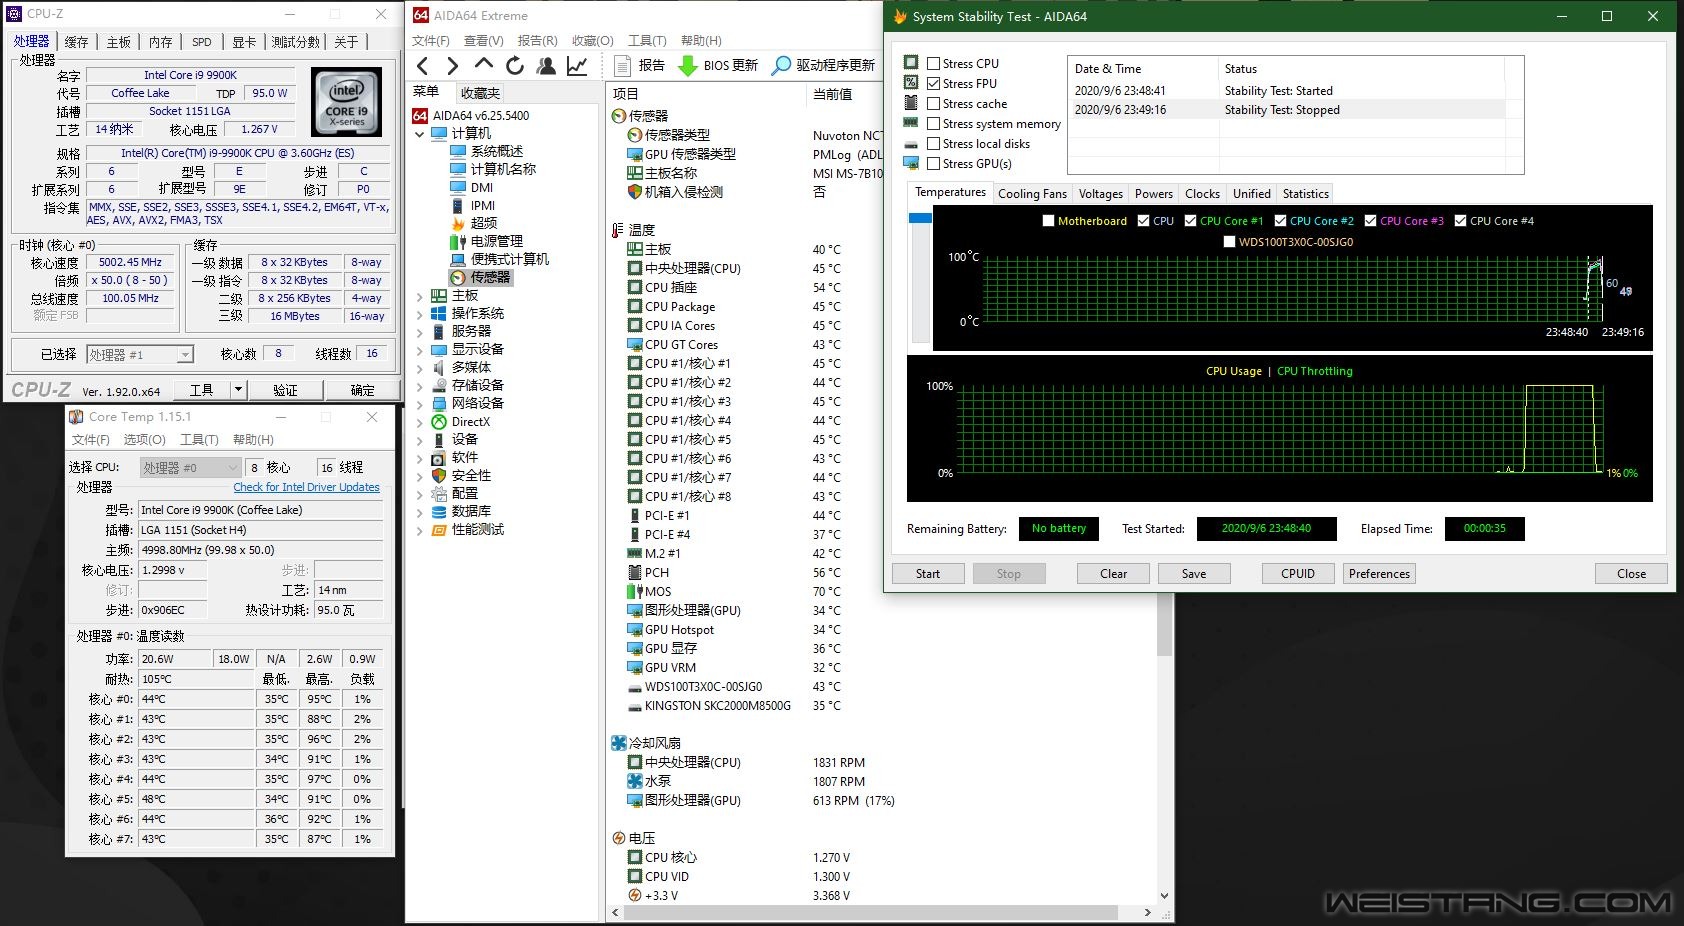This screenshot has width=1684, height=926.
Task: Click the 操作系统 Windows icon in the tree
Action: point(439,314)
